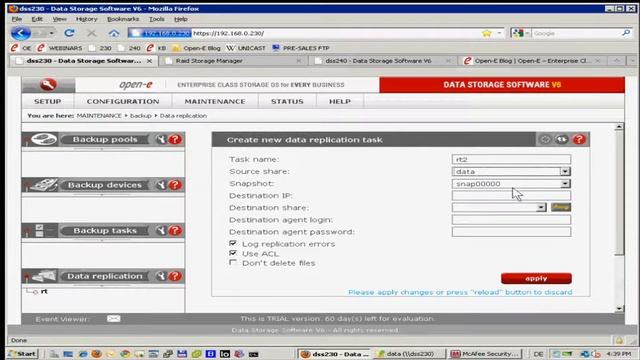Open help icon for Backup pools
This screenshot has width=640, height=360.
[175, 140]
